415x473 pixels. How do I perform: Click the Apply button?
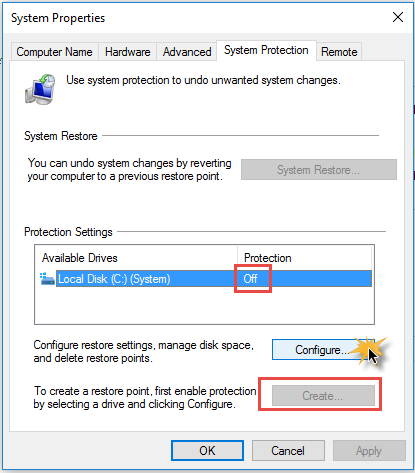coord(369,451)
